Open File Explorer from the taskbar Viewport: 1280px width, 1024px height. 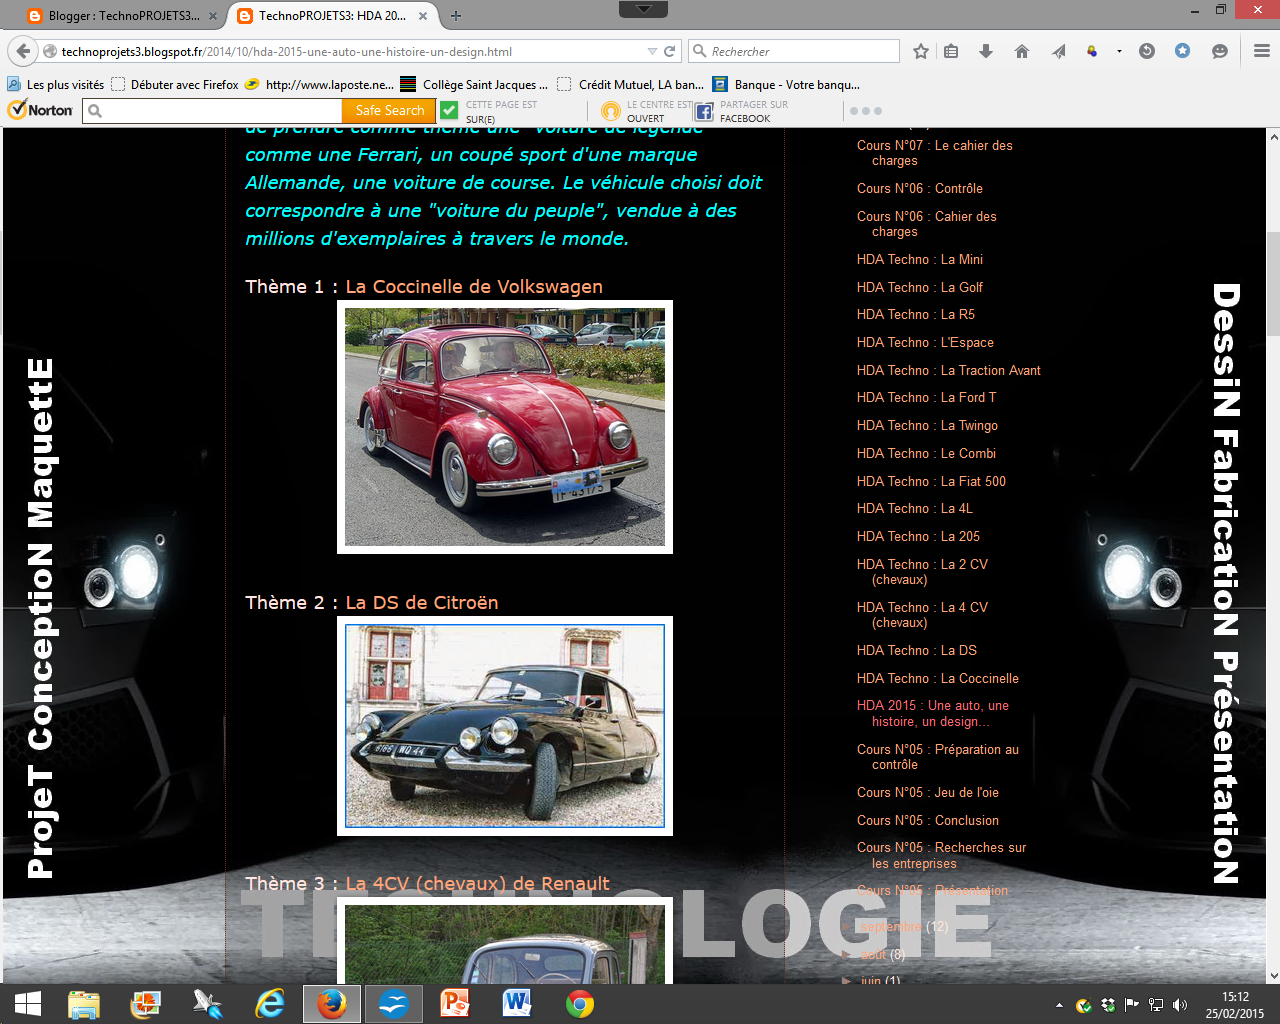click(x=84, y=1004)
